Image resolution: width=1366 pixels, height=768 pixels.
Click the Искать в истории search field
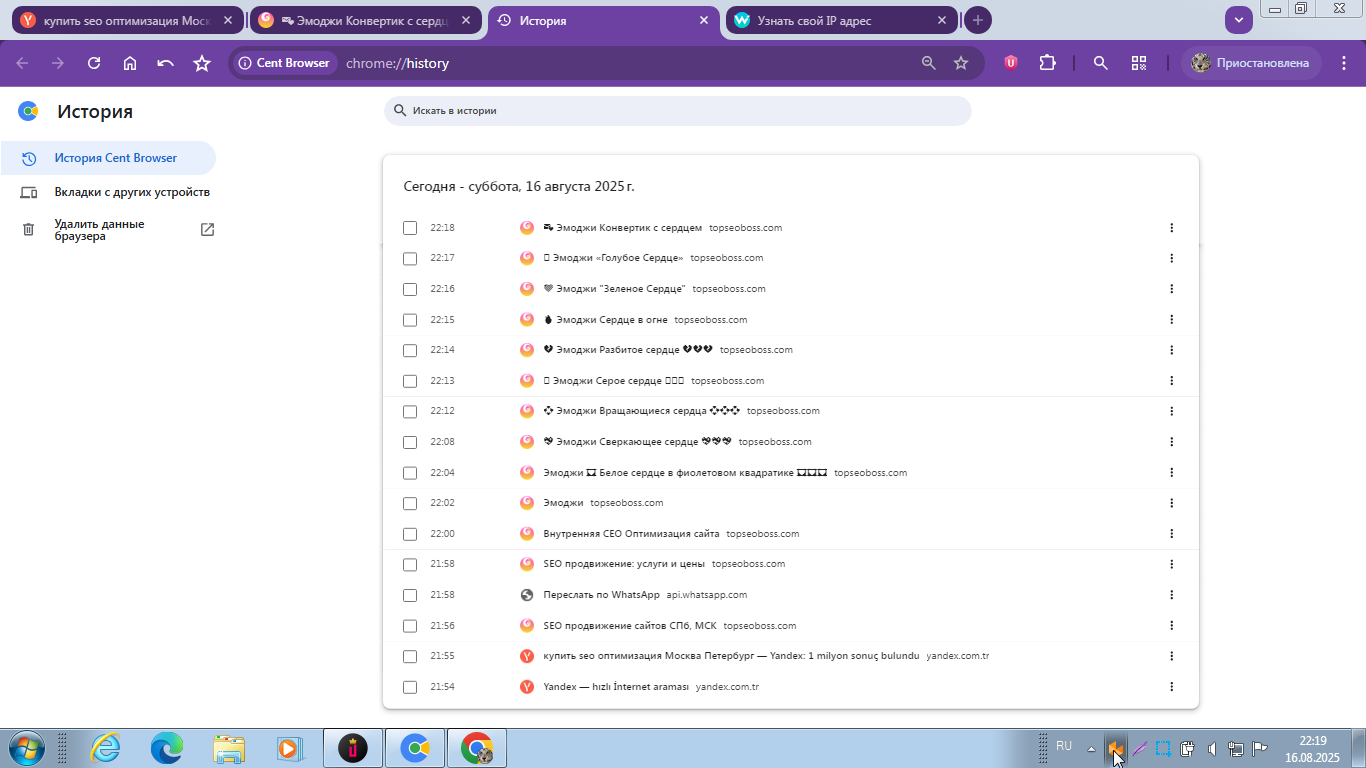pos(677,111)
